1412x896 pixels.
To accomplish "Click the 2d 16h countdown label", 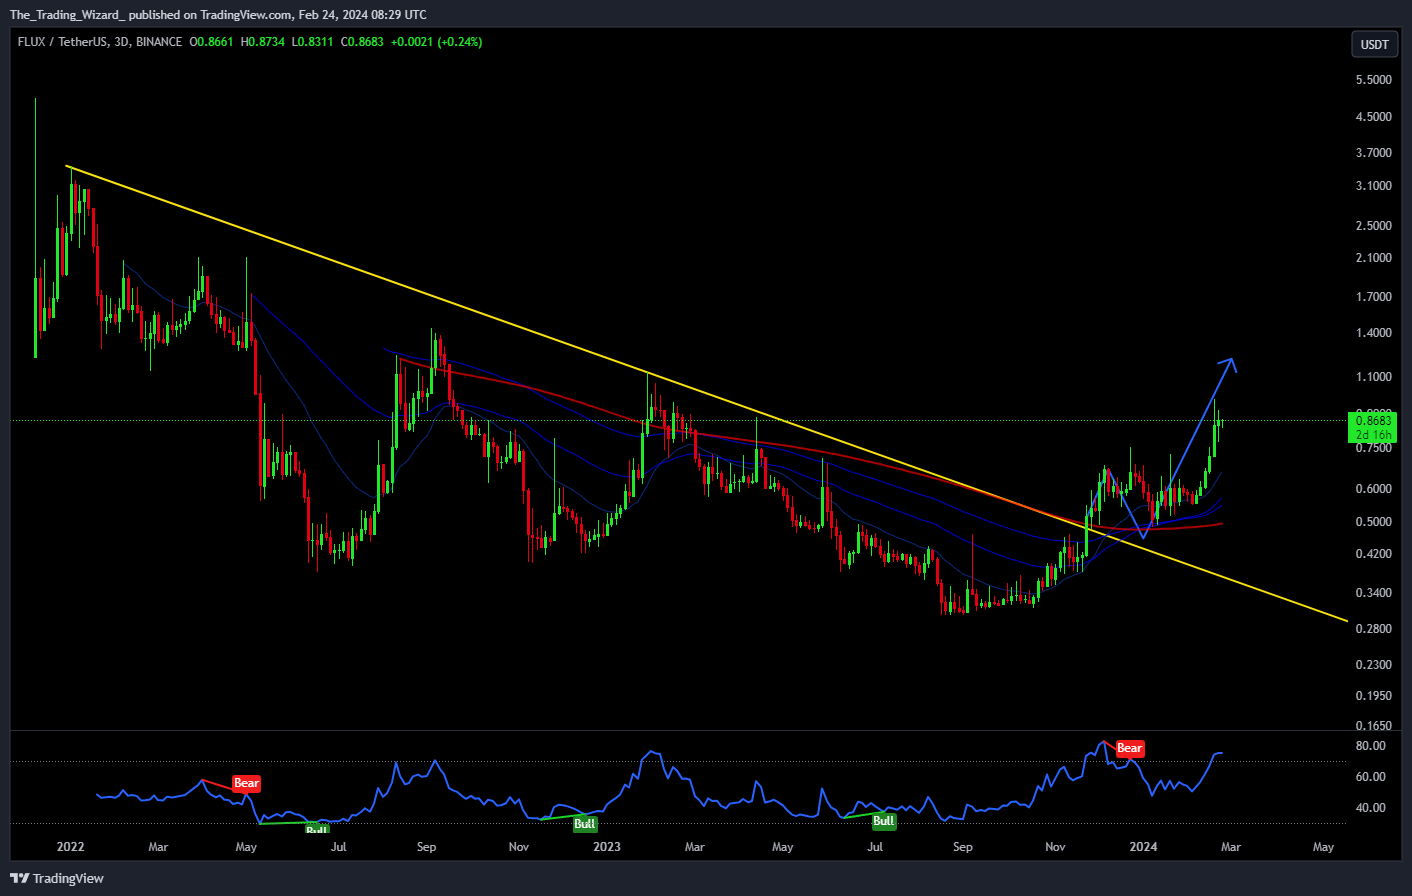I will [x=1373, y=435].
